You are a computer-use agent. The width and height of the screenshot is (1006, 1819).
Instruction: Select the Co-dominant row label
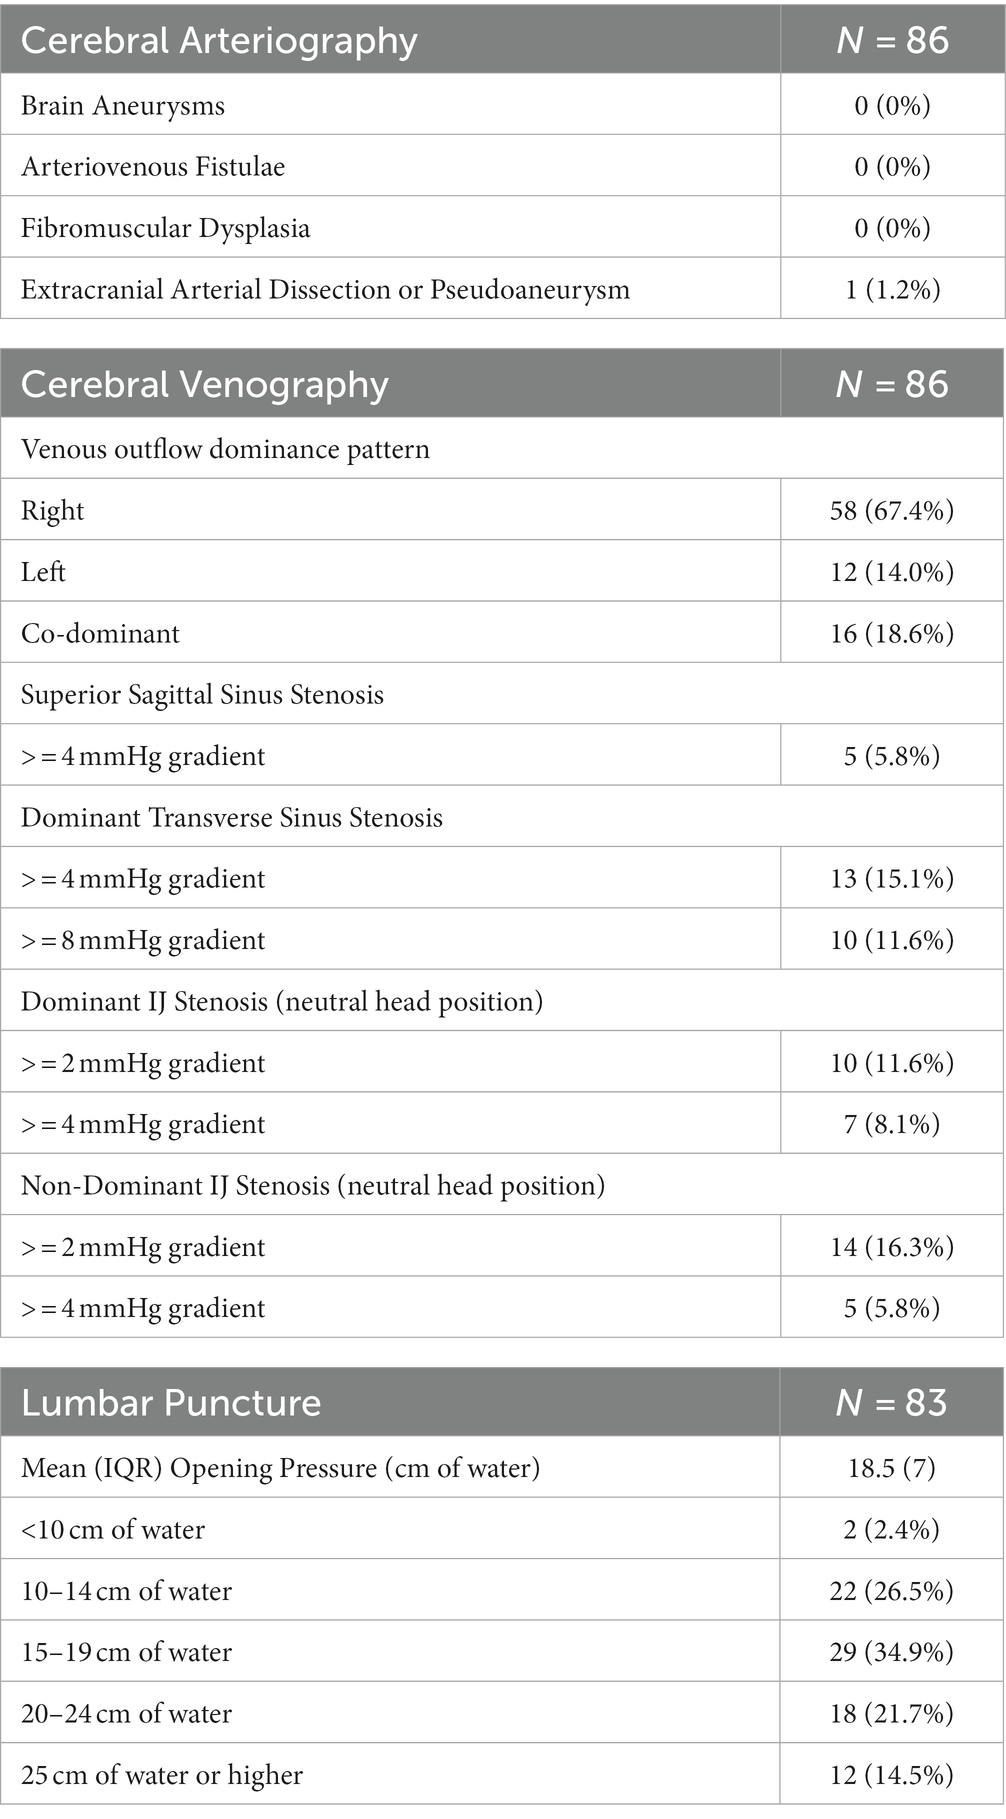click(x=100, y=634)
